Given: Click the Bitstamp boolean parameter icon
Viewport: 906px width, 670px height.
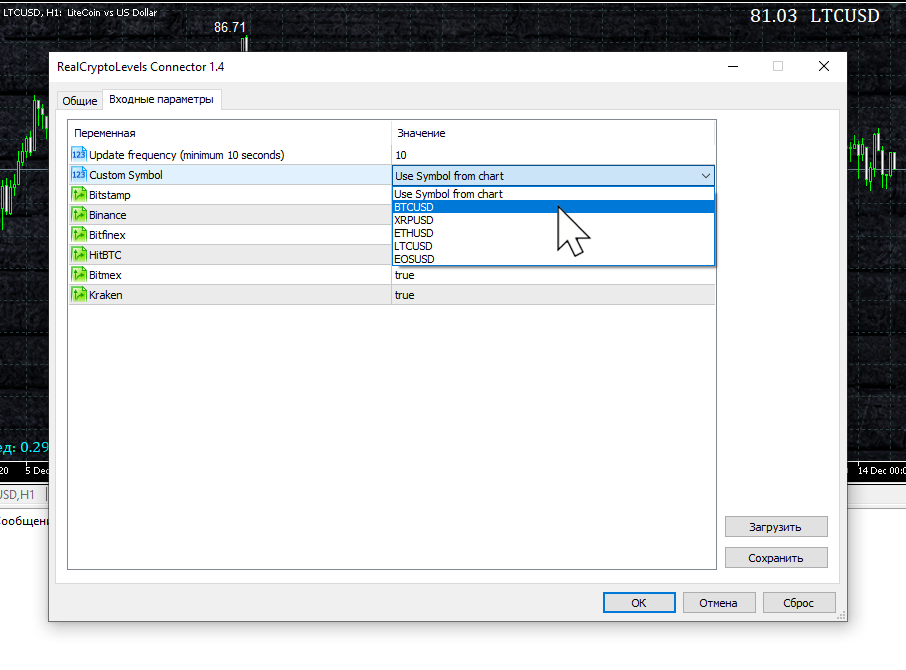Looking at the screenshot, I should [79, 194].
